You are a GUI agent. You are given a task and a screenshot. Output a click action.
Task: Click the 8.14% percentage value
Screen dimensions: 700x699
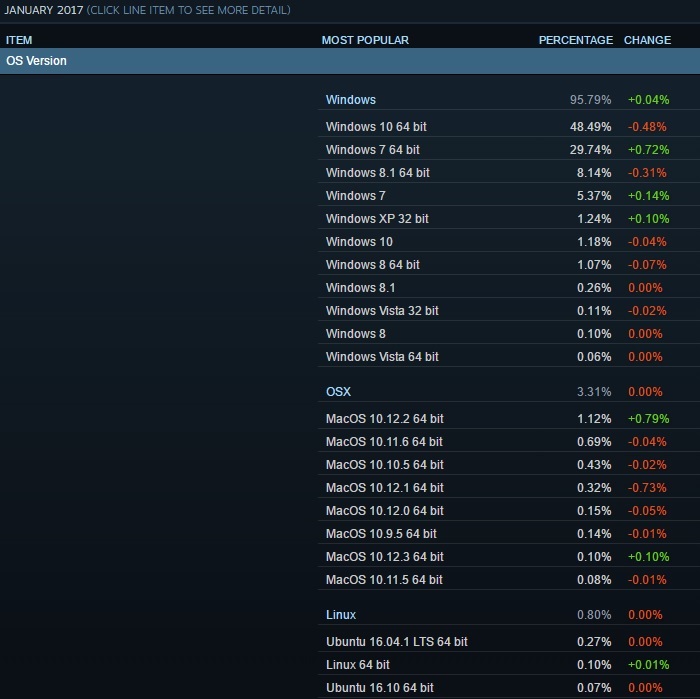pos(594,173)
